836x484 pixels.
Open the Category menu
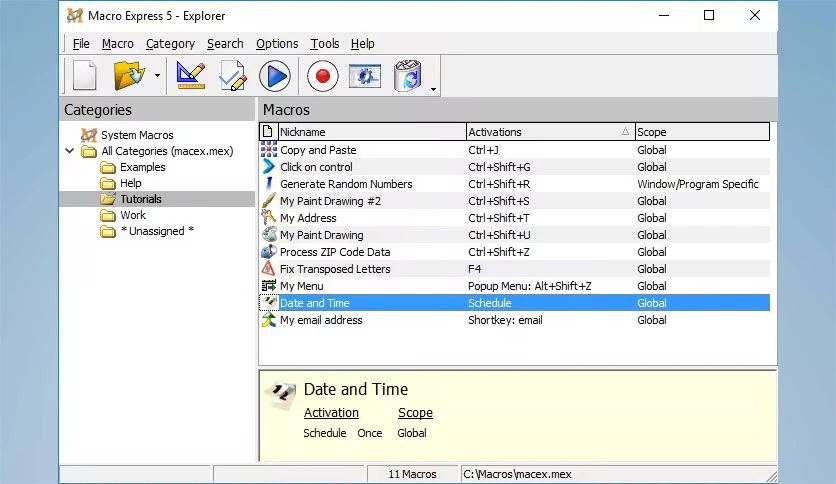tap(170, 44)
